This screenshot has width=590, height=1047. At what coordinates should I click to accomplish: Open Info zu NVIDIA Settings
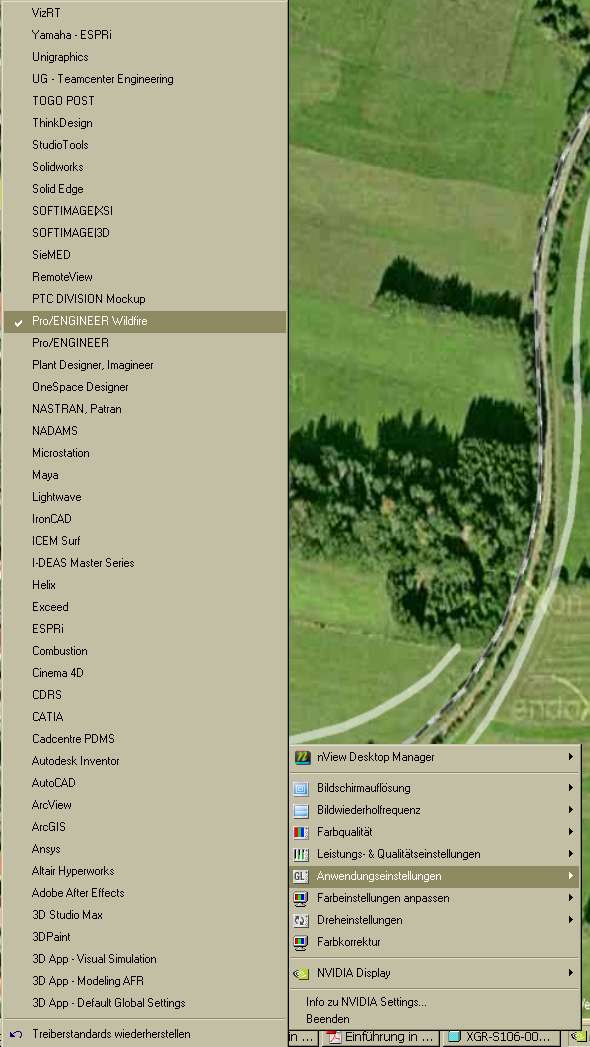point(434,1002)
